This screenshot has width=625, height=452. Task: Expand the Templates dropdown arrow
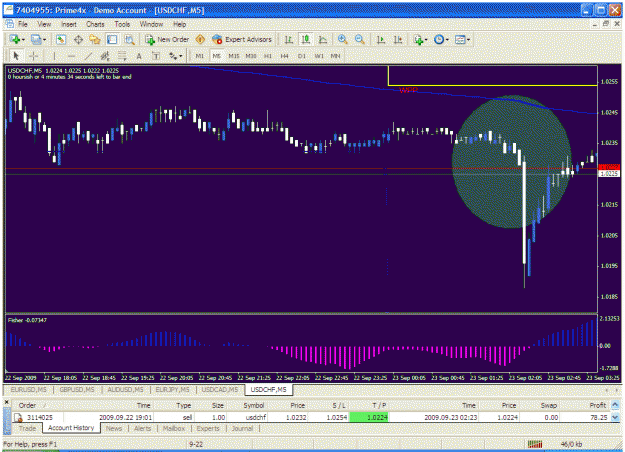[x=468, y=39]
